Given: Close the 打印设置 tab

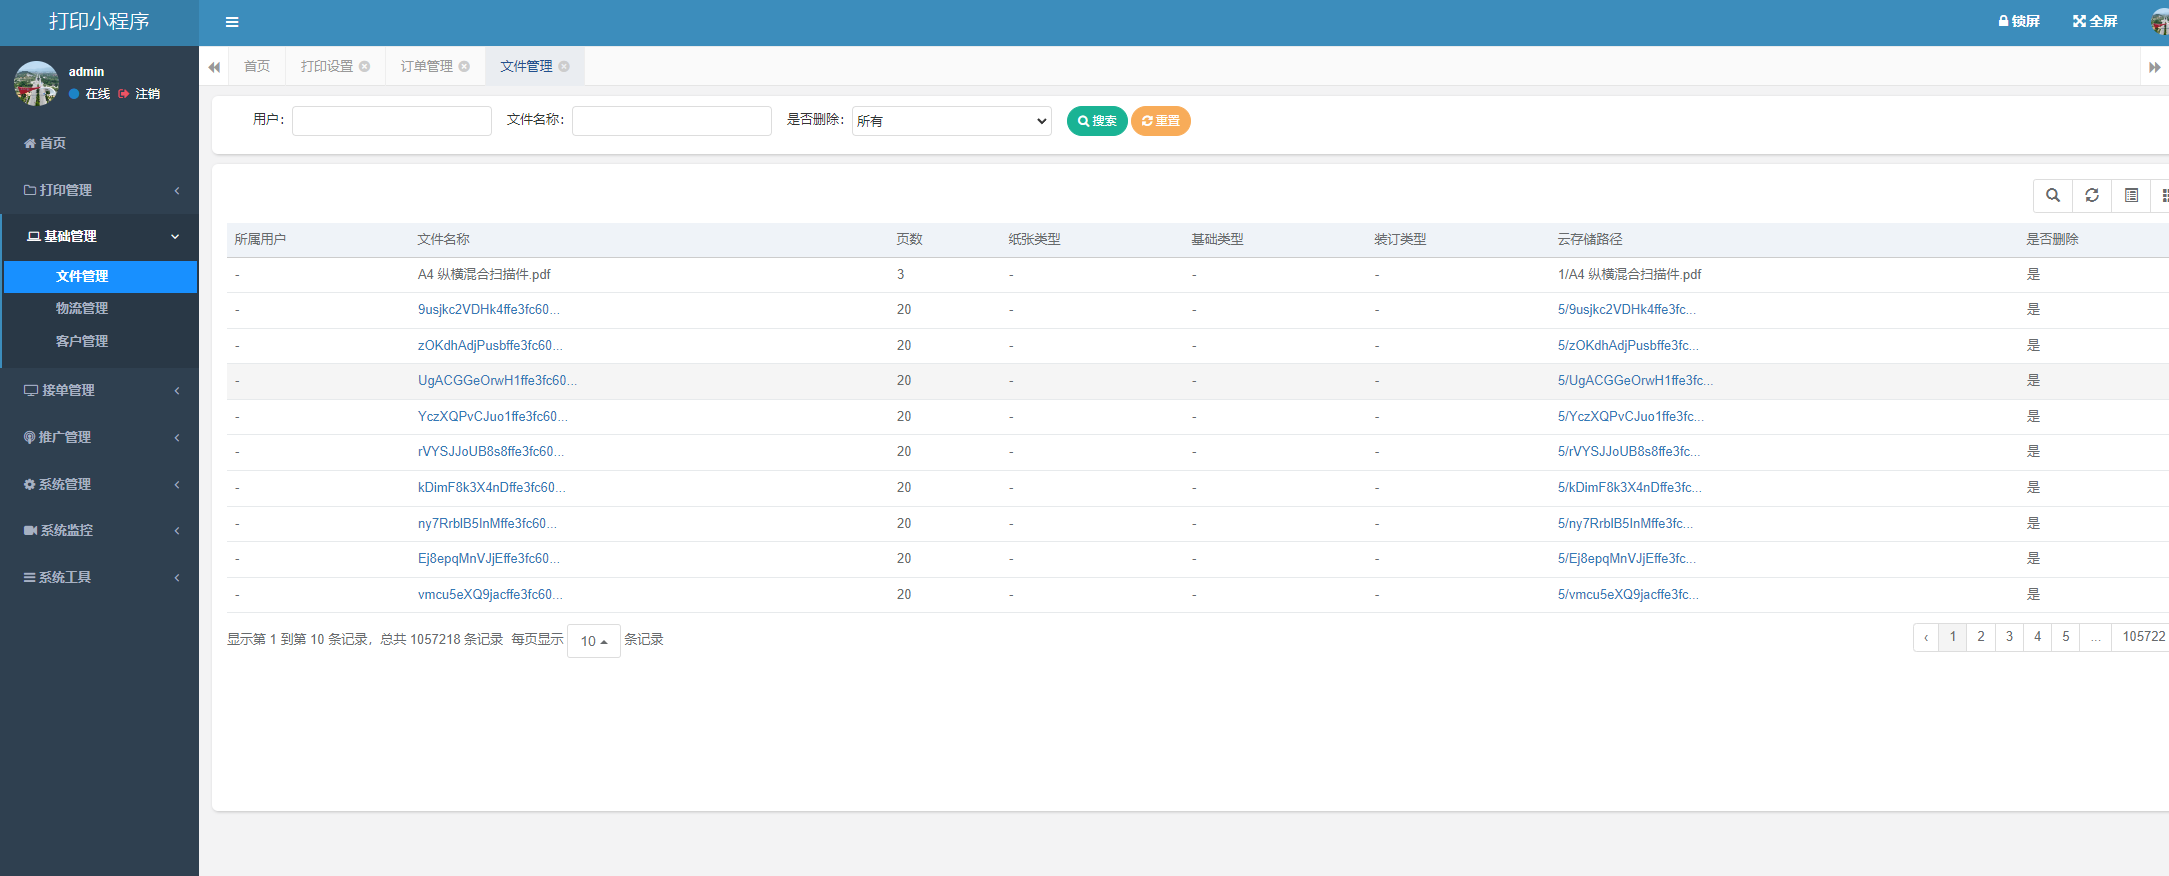Looking at the screenshot, I should [365, 66].
